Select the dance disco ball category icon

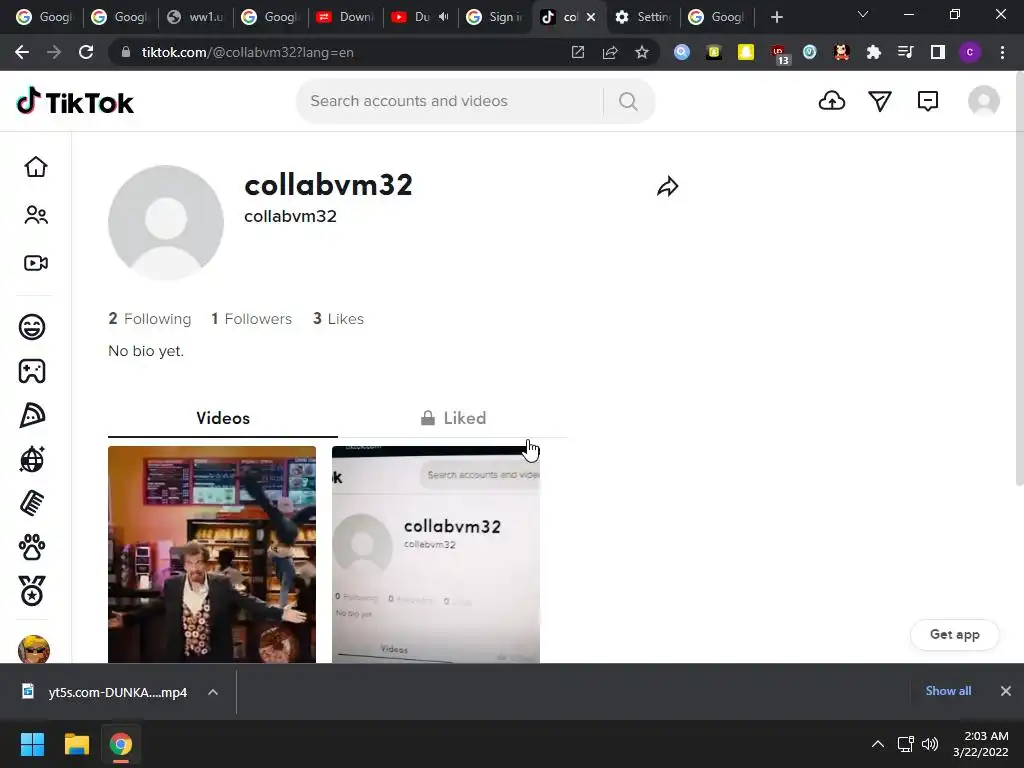tap(32, 459)
